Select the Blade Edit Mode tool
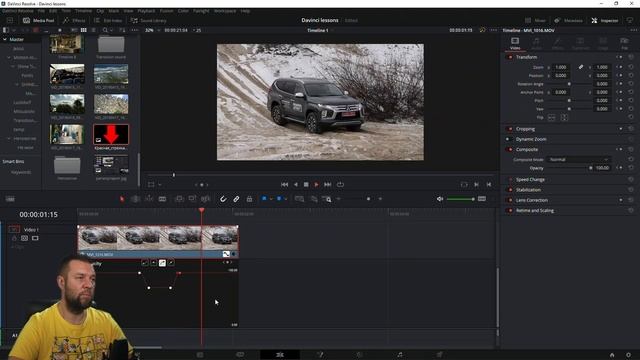The height and width of the screenshot is (360, 640). 162,199
